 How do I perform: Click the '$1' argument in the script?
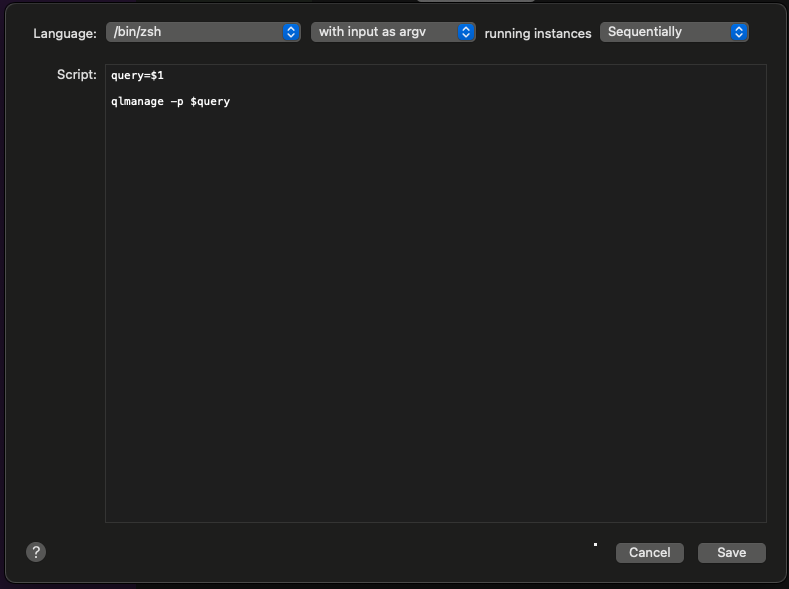(157, 76)
